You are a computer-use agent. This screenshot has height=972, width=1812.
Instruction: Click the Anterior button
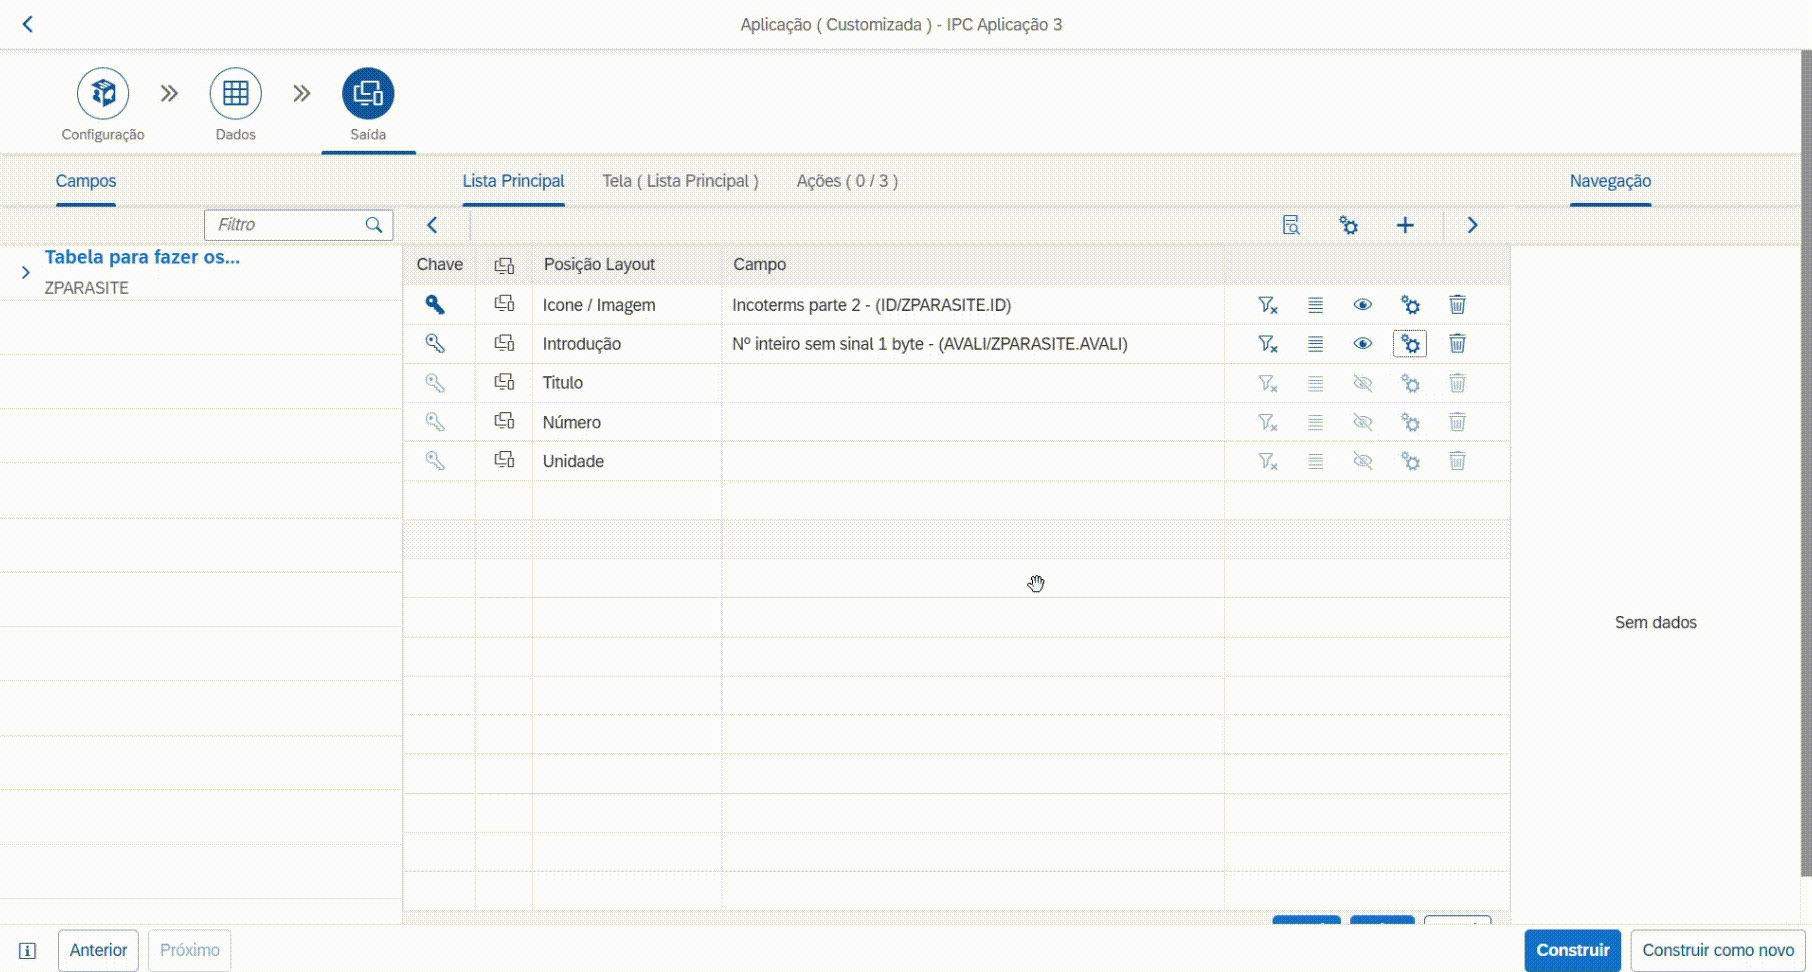tap(98, 950)
